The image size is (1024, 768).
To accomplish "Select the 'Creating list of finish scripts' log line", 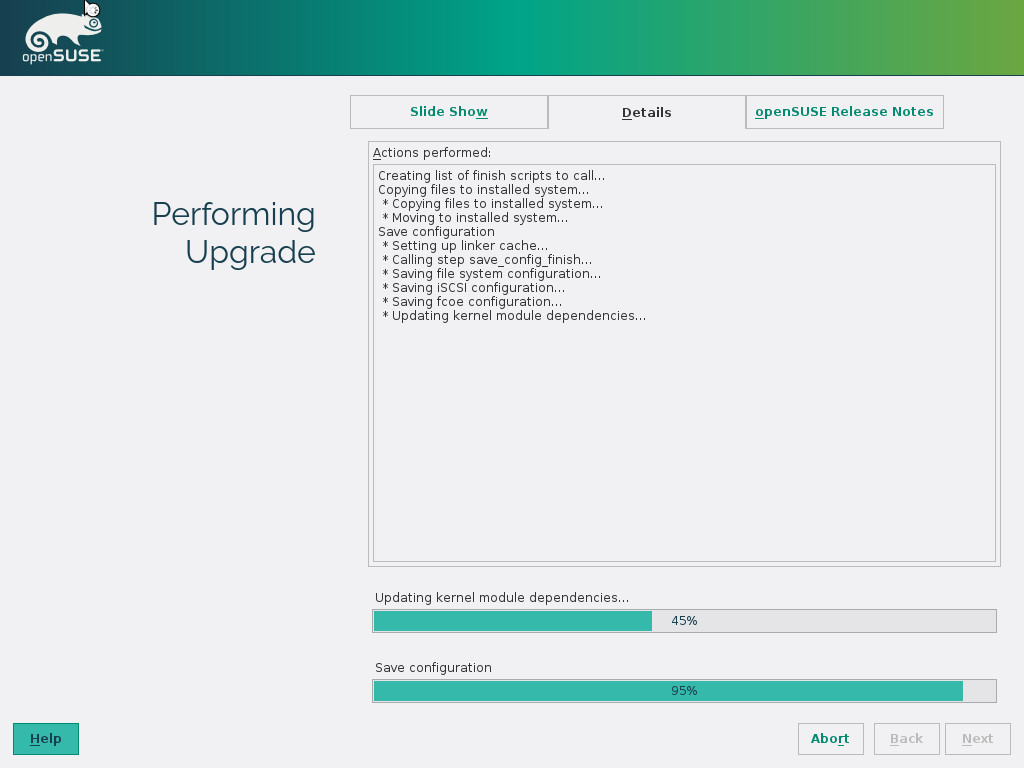I will click(x=491, y=176).
